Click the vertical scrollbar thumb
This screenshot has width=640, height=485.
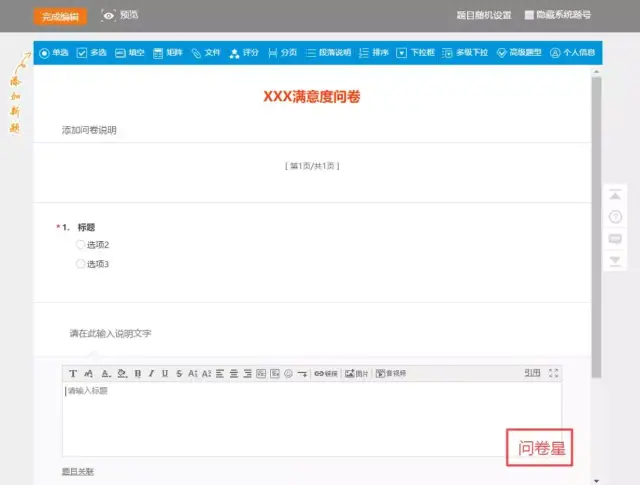[x=596, y=227]
